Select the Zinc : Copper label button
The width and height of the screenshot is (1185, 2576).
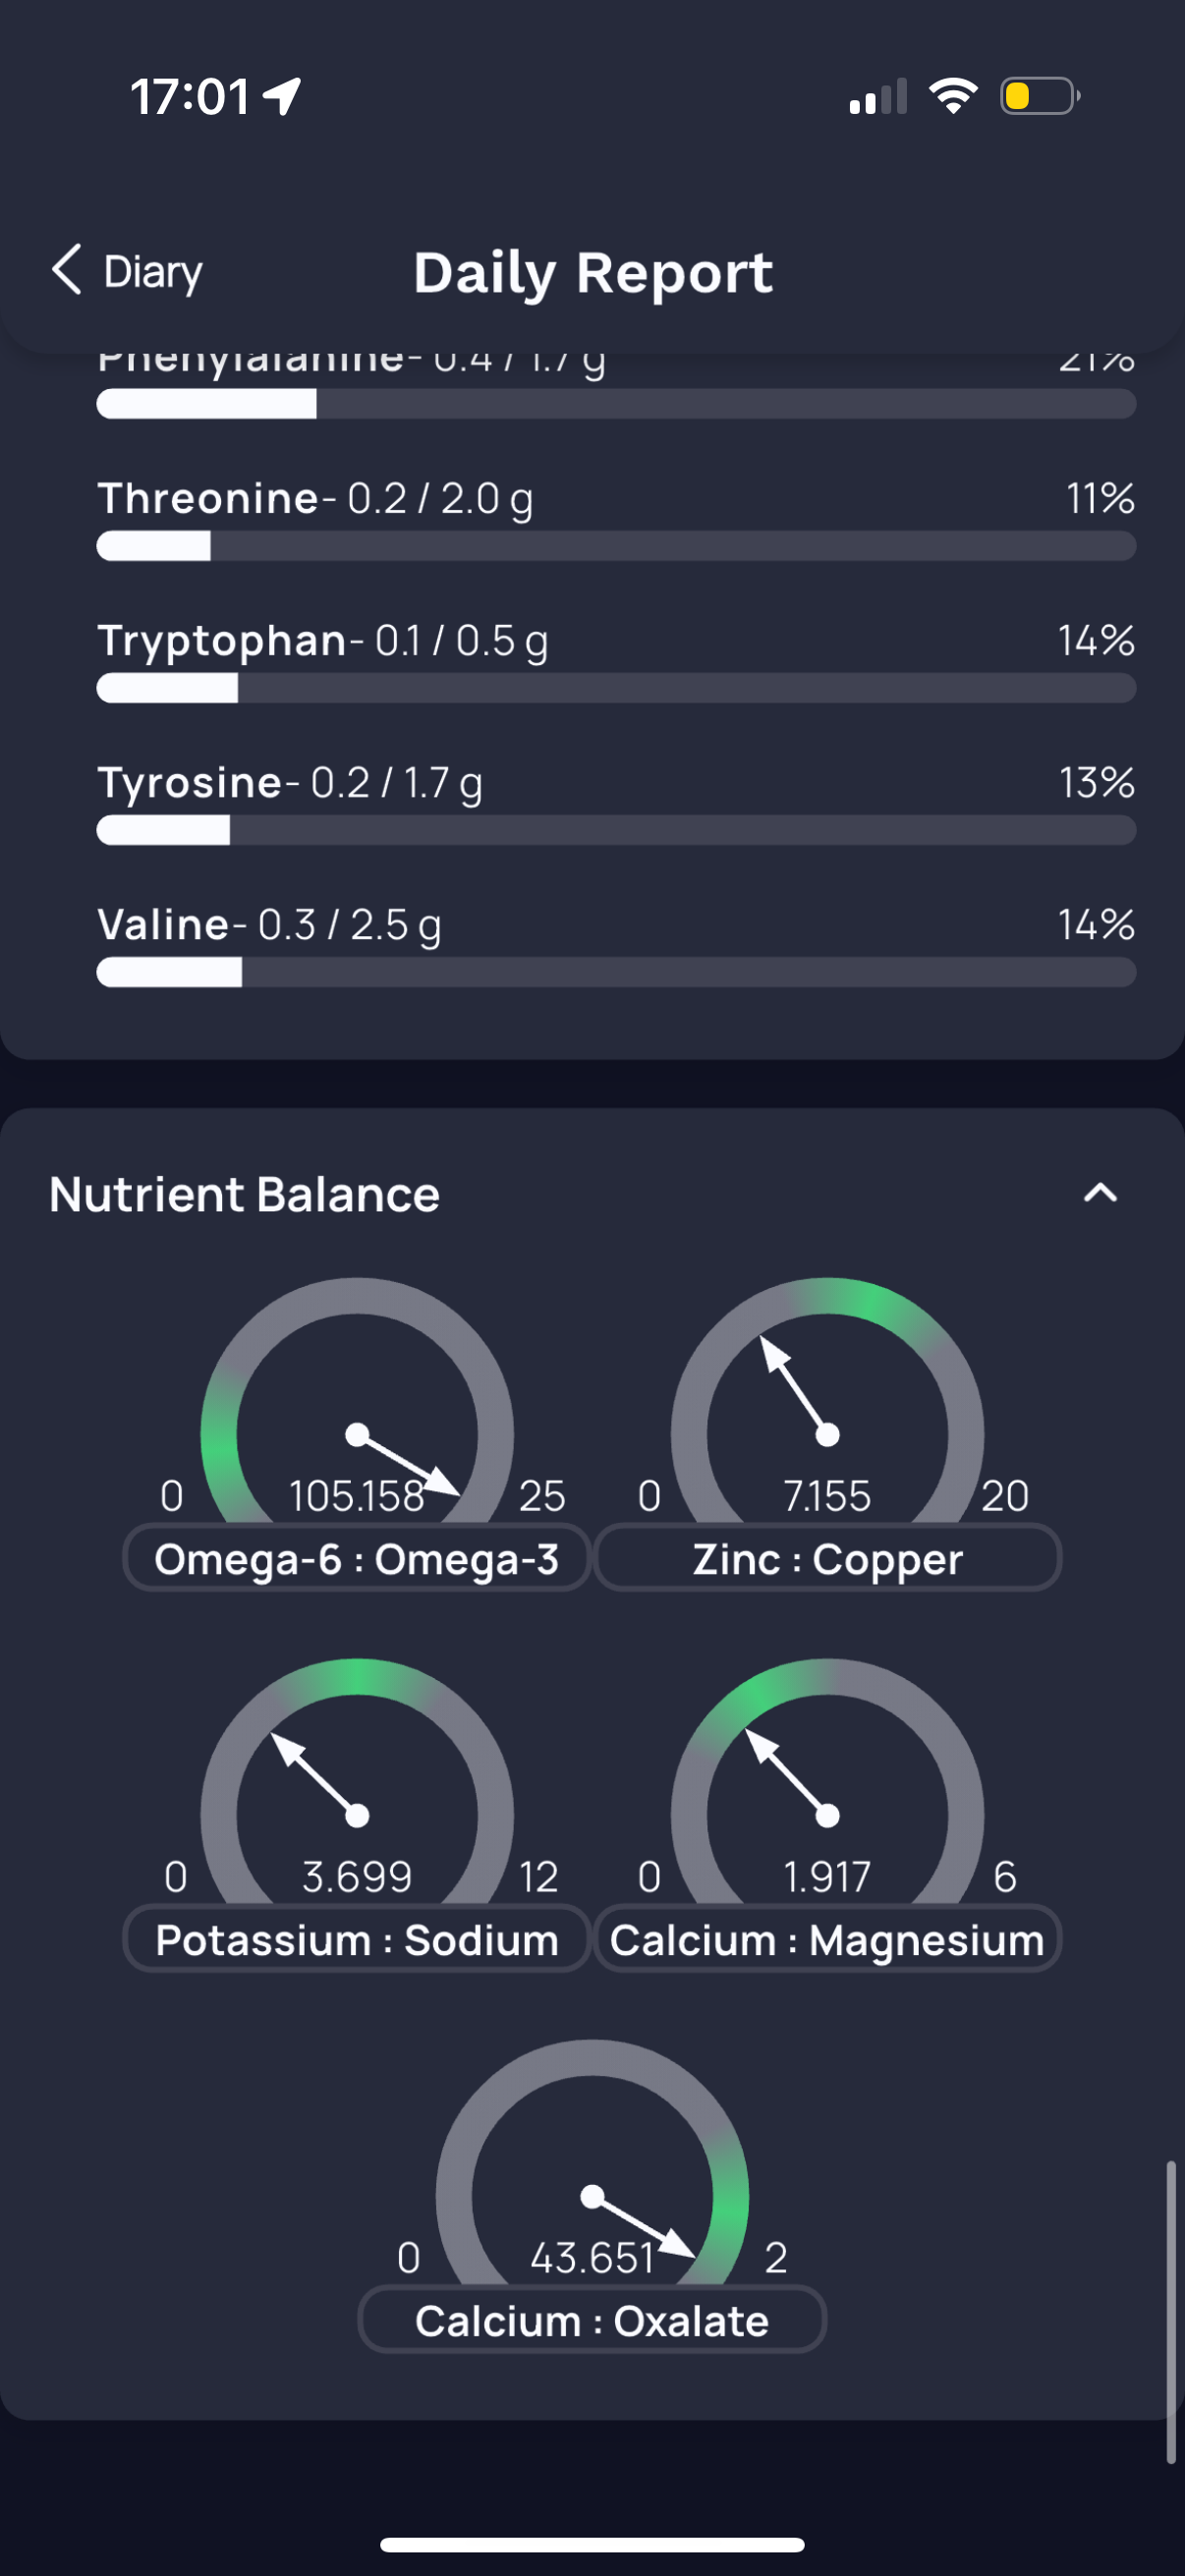point(827,1559)
